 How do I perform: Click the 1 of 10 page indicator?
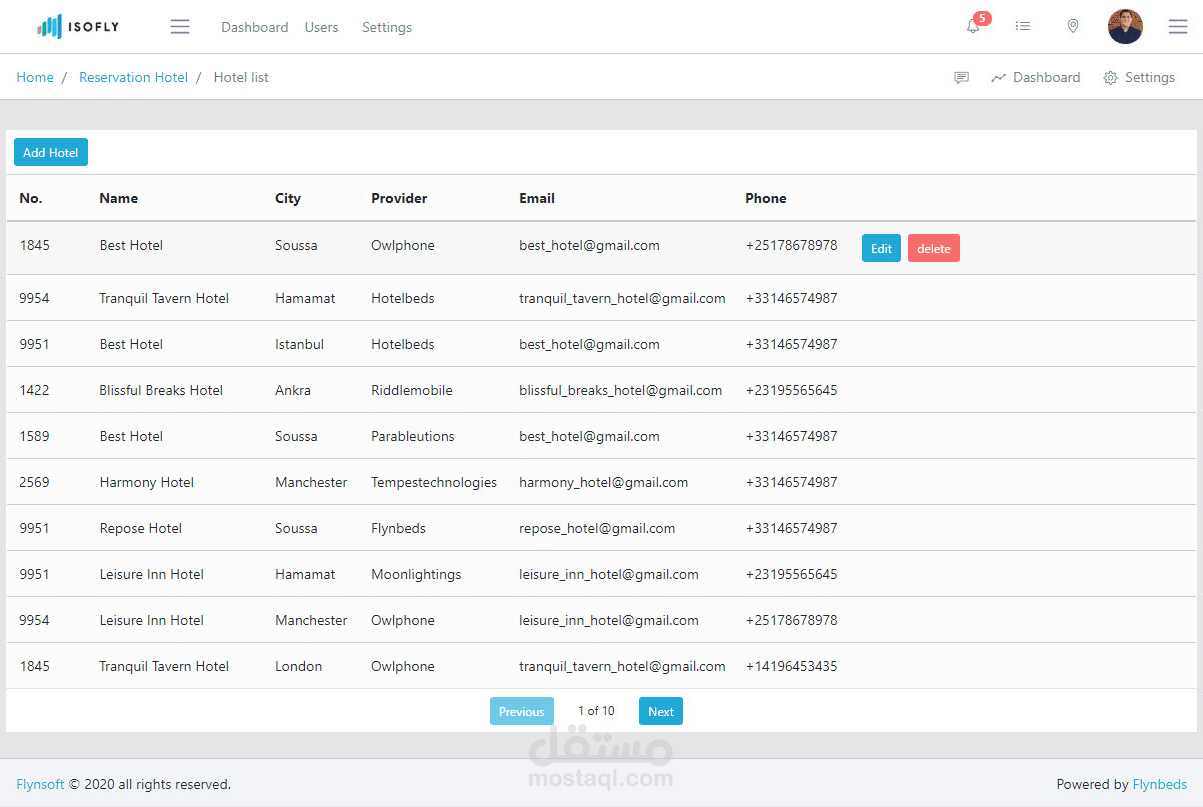596,711
